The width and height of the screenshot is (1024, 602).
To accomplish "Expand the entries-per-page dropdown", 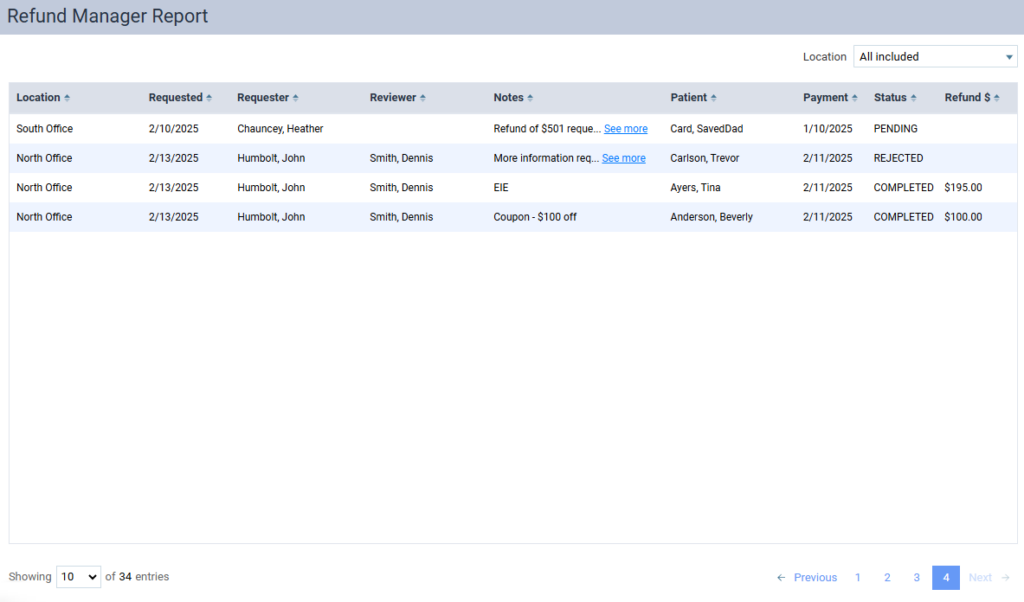I will (x=79, y=577).
